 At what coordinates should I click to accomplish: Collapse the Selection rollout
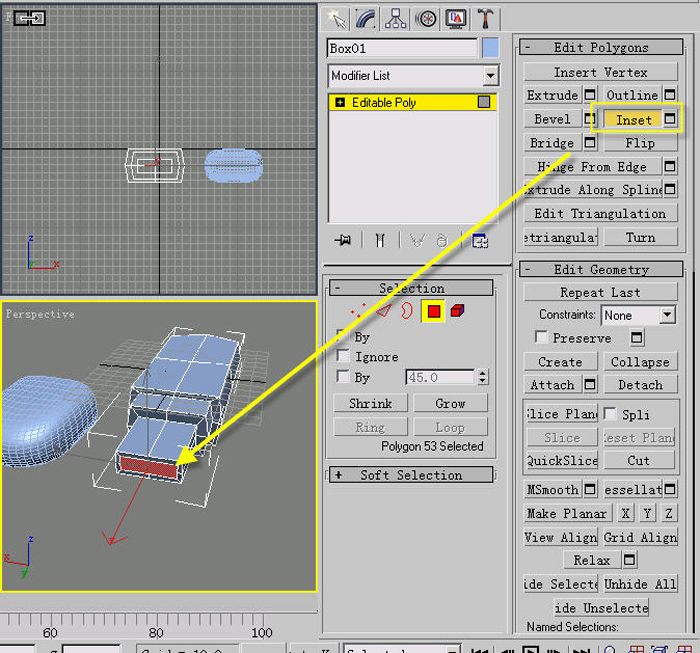[x=411, y=288]
